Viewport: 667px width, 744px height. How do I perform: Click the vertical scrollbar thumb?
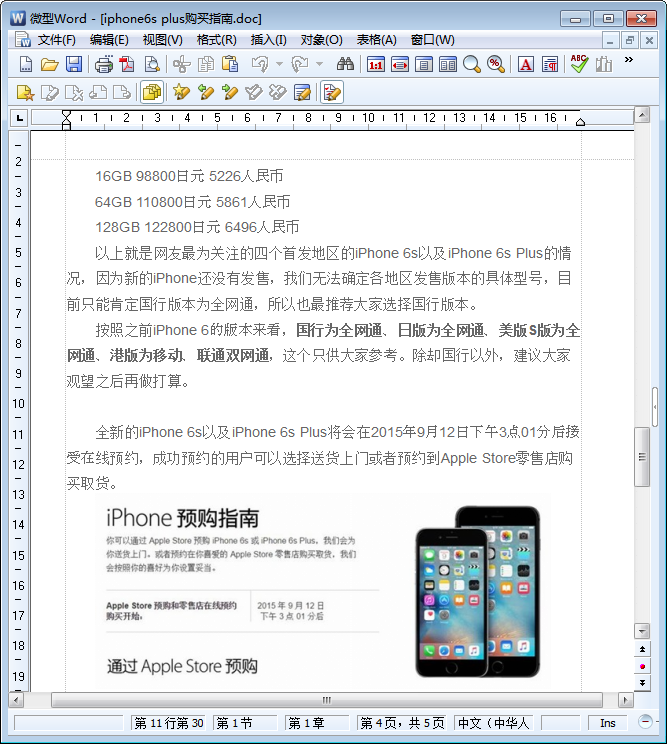642,456
